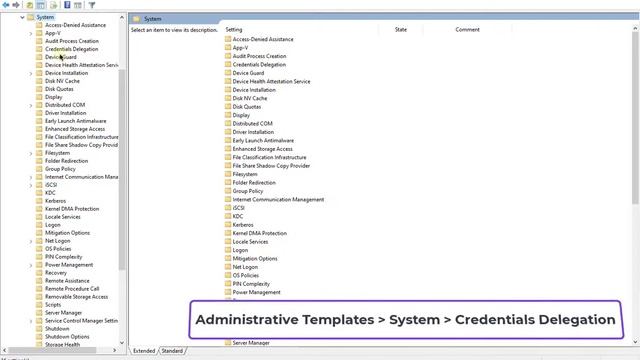Click the Filter funnel toolbar icon
640x360 pixels.
tap(92, 5)
